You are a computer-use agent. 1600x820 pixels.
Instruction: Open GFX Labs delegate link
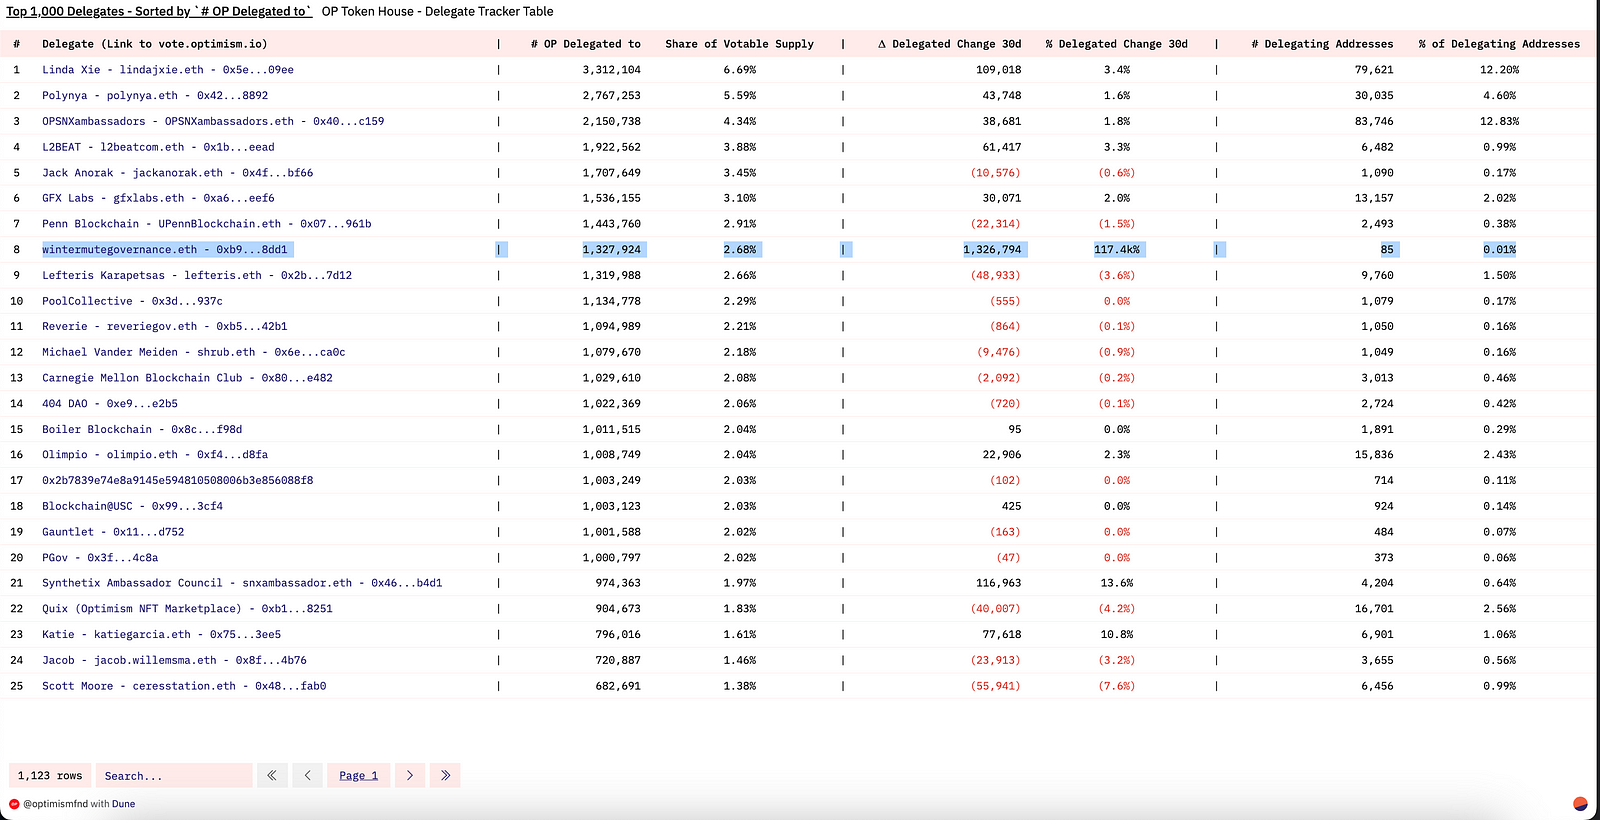158,198
